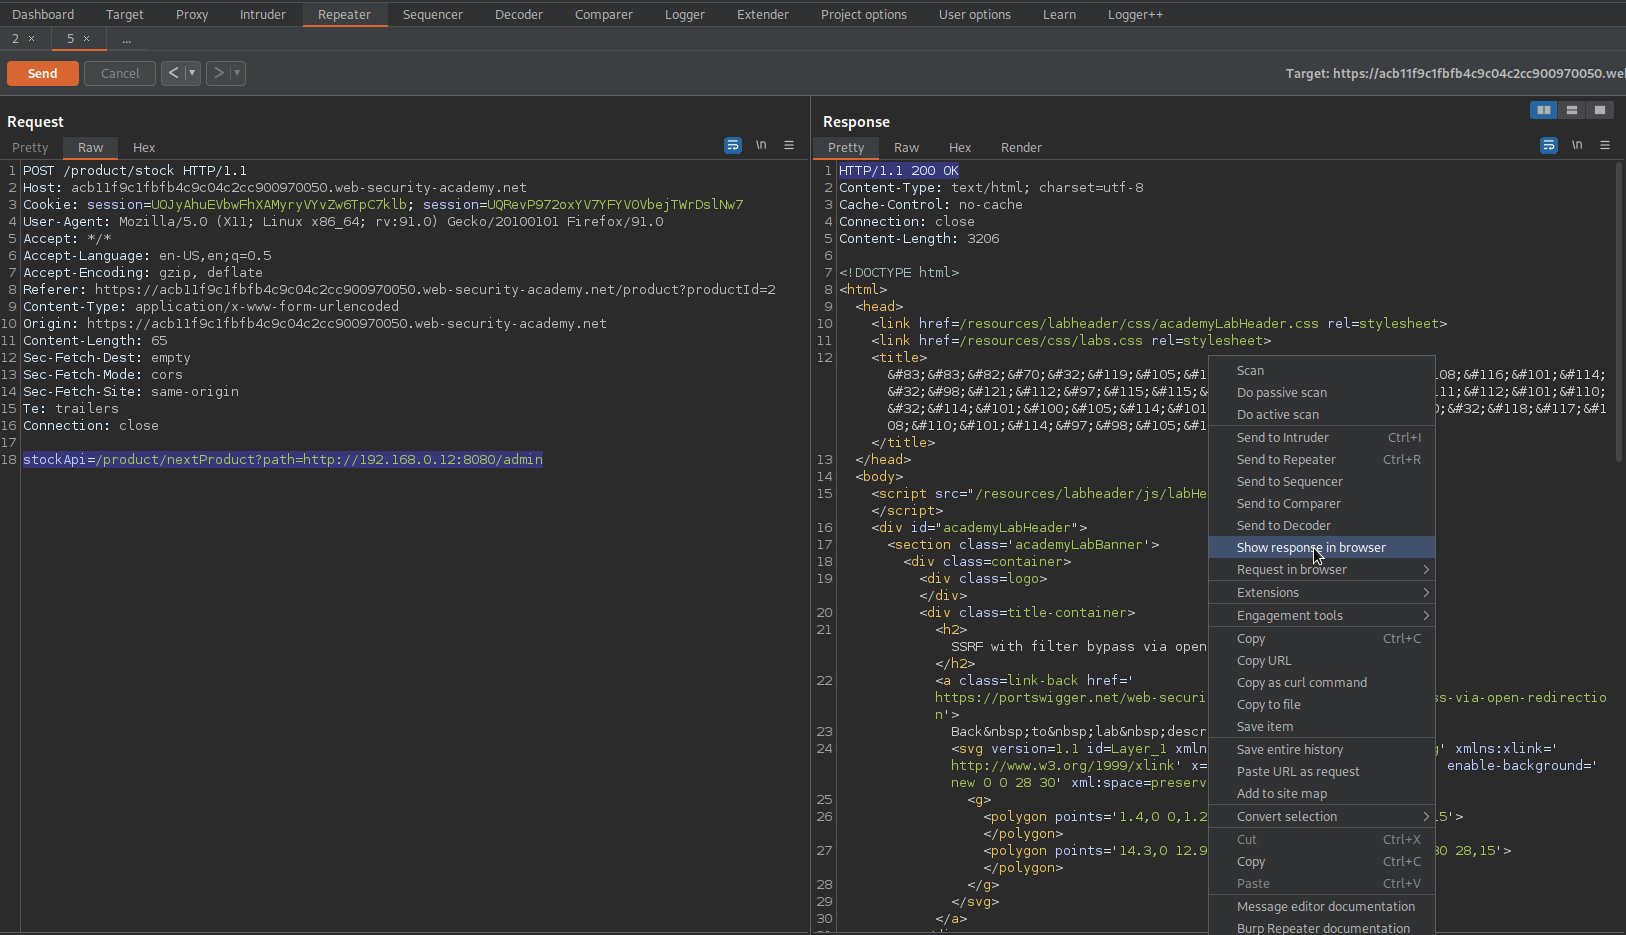The image size is (1626, 935).
Task: Open the User options tab
Action: (x=975, y=14)
